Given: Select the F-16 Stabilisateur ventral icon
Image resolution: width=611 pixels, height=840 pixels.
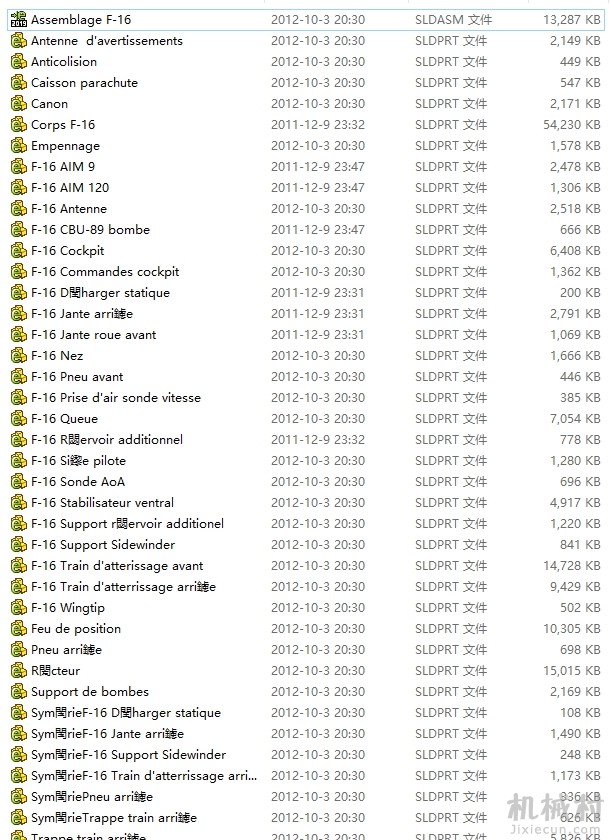Looking at the screenshot, I should pyautogui.click(x=19, y=502).
